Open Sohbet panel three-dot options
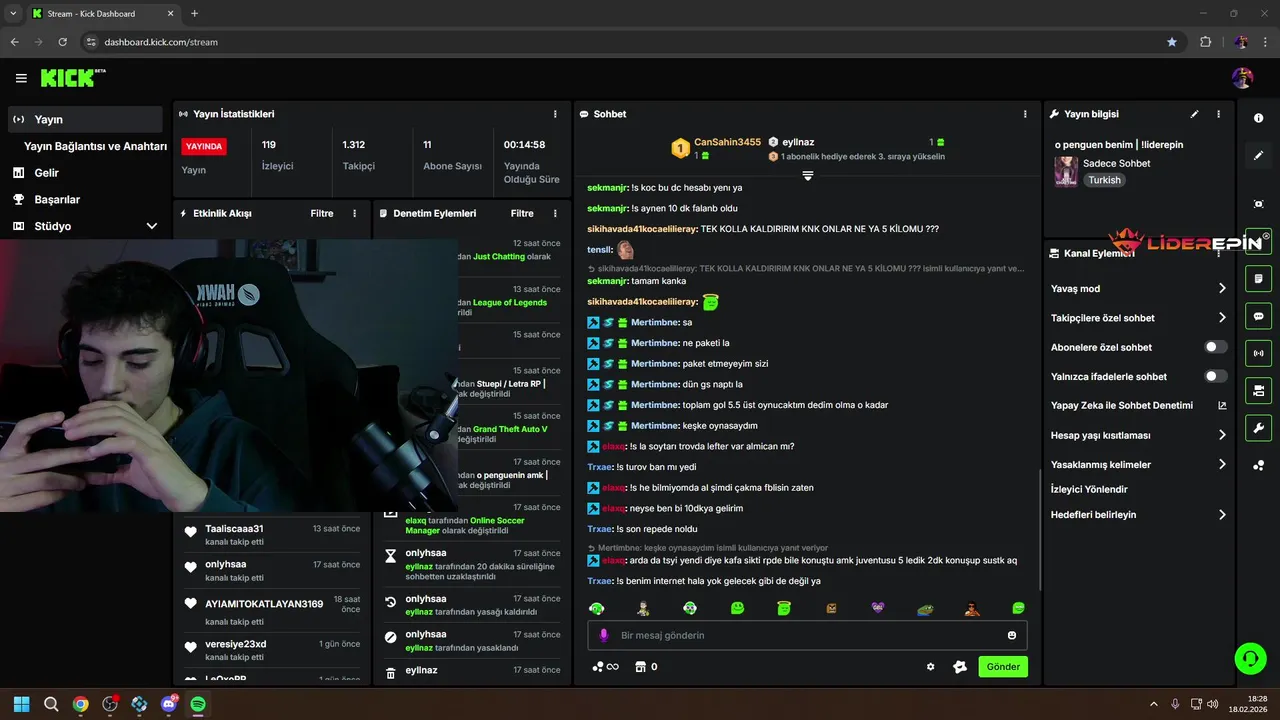The height and width of the screenshot is (720, 1280). pos(1025,114)
